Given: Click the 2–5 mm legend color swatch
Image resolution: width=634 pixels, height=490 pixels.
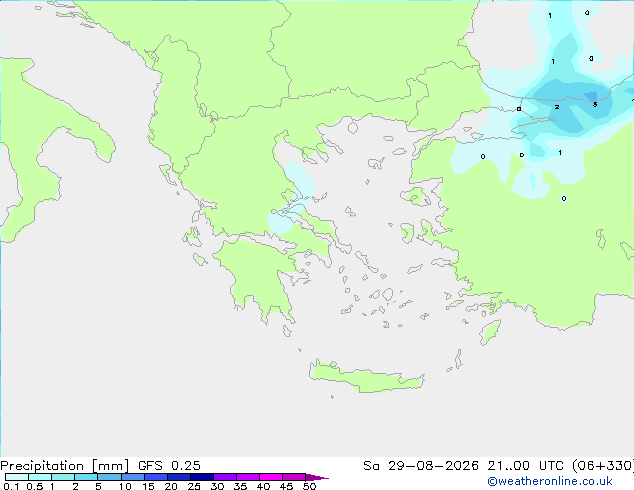Looking at the screenshot, I should (86, 477).
